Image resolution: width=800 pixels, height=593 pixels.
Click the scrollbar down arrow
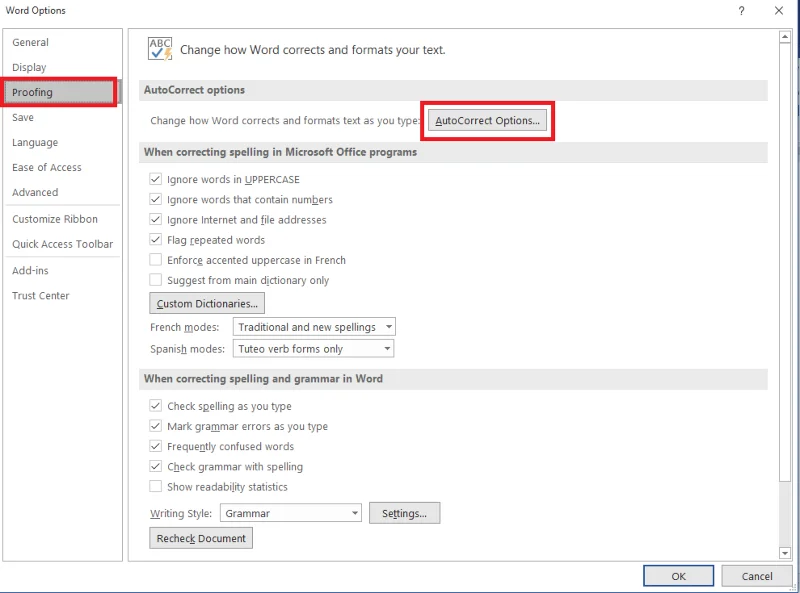tap(785, 553)
